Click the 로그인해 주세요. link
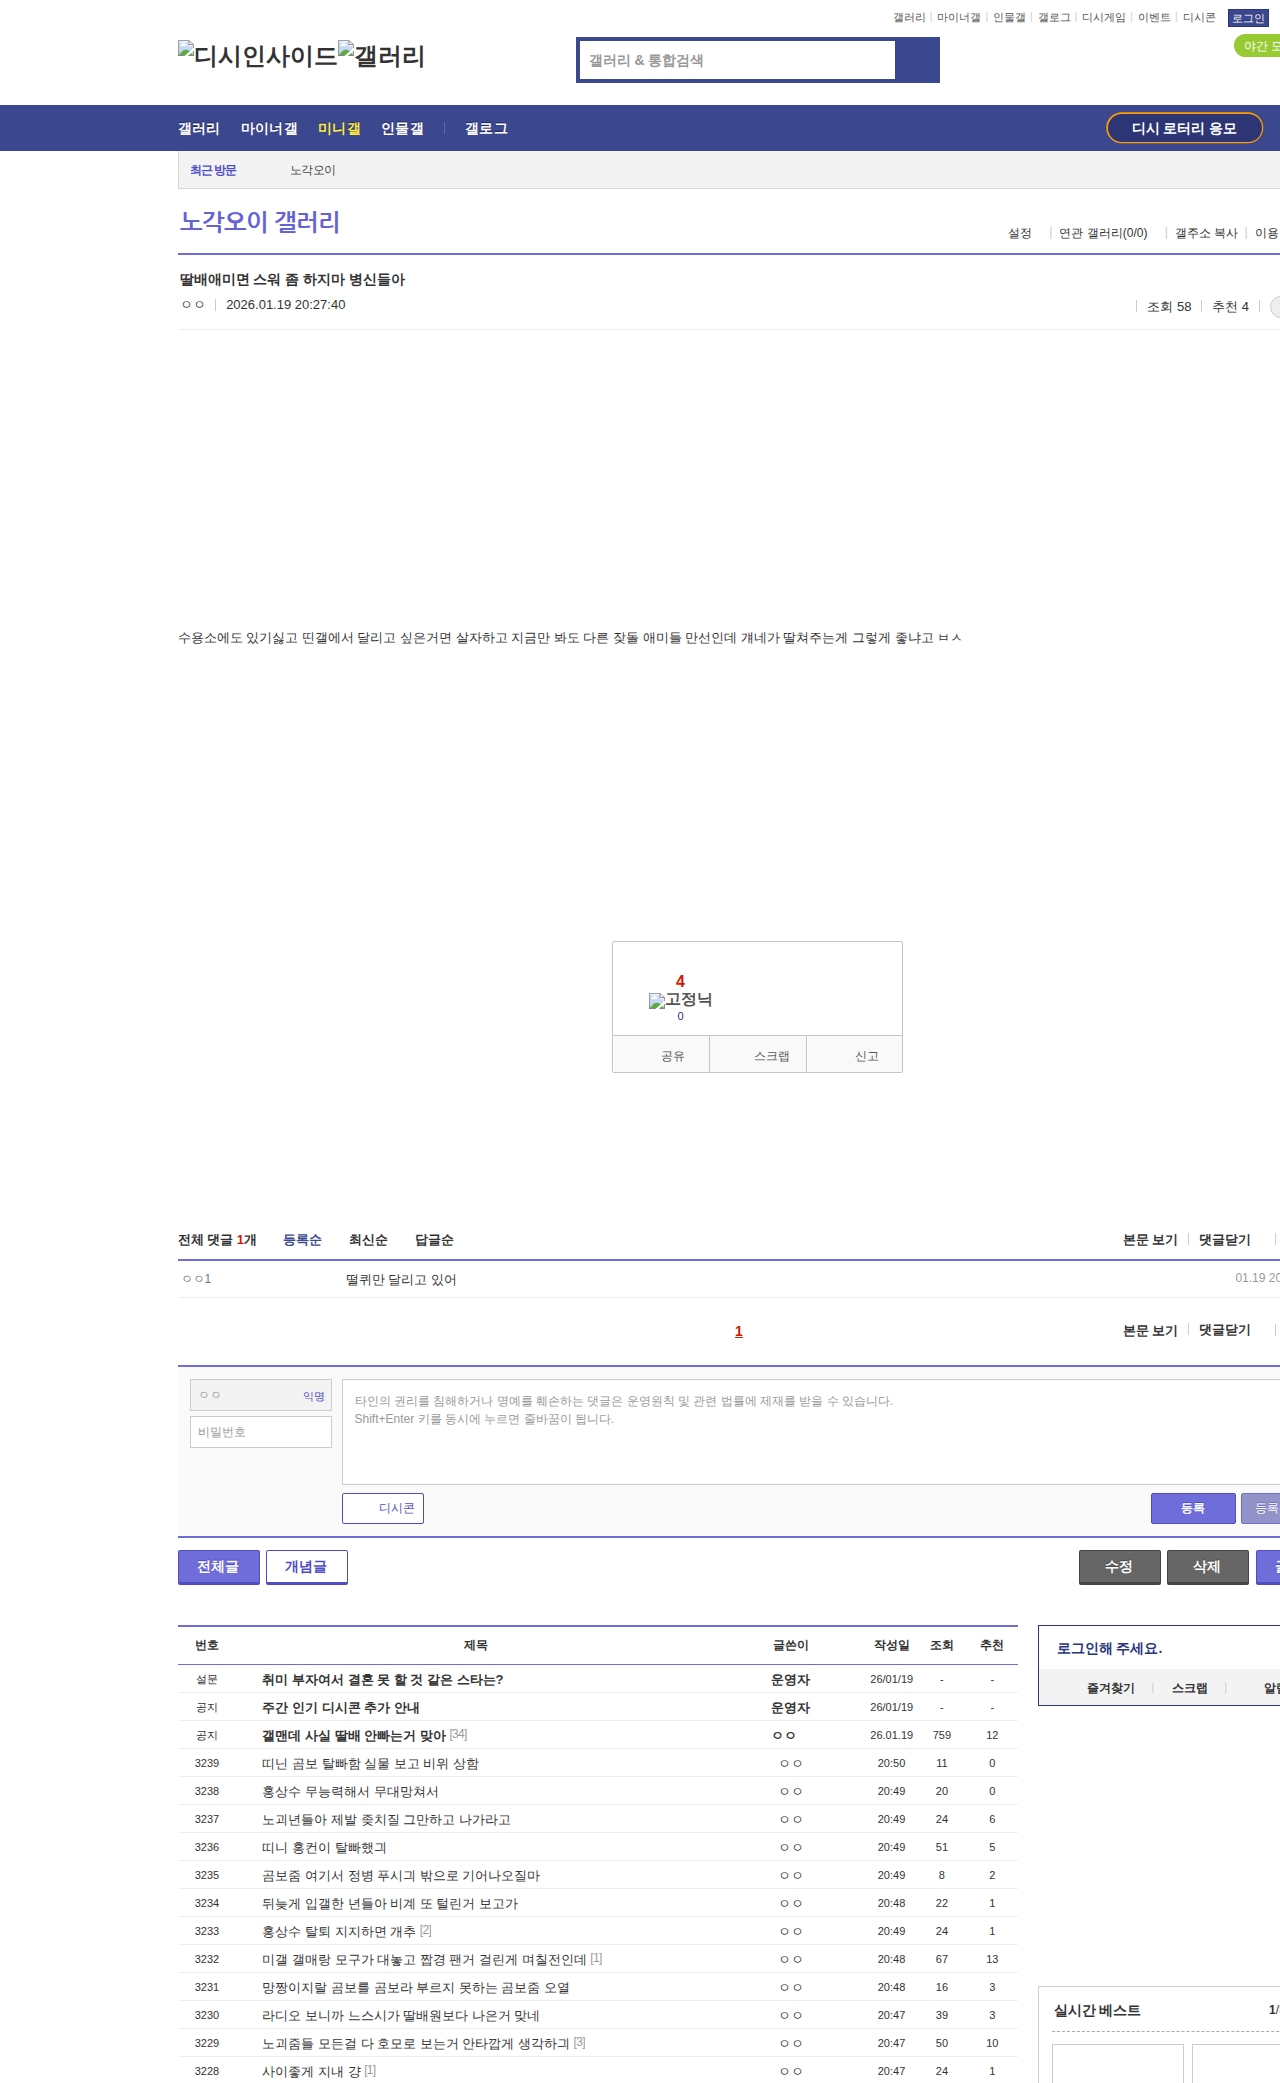 click(x=1109, y=1649)
